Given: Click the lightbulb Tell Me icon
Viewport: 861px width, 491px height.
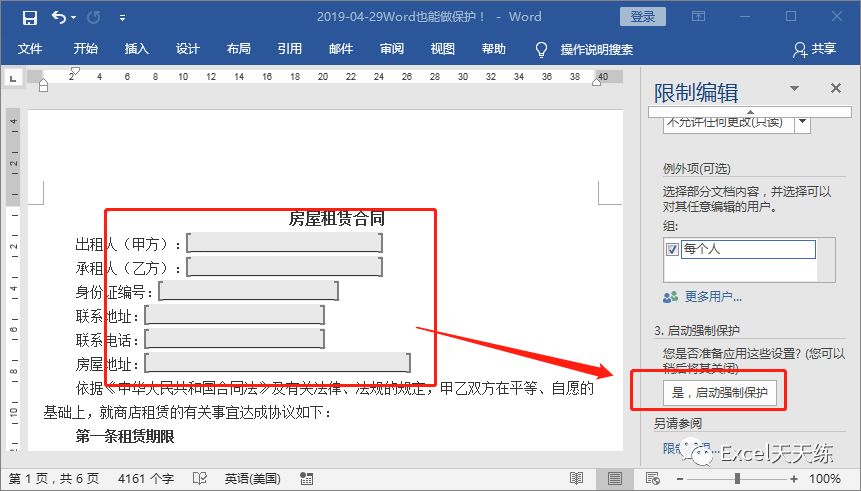Looking at the screenshot, I should click(541, 49).
